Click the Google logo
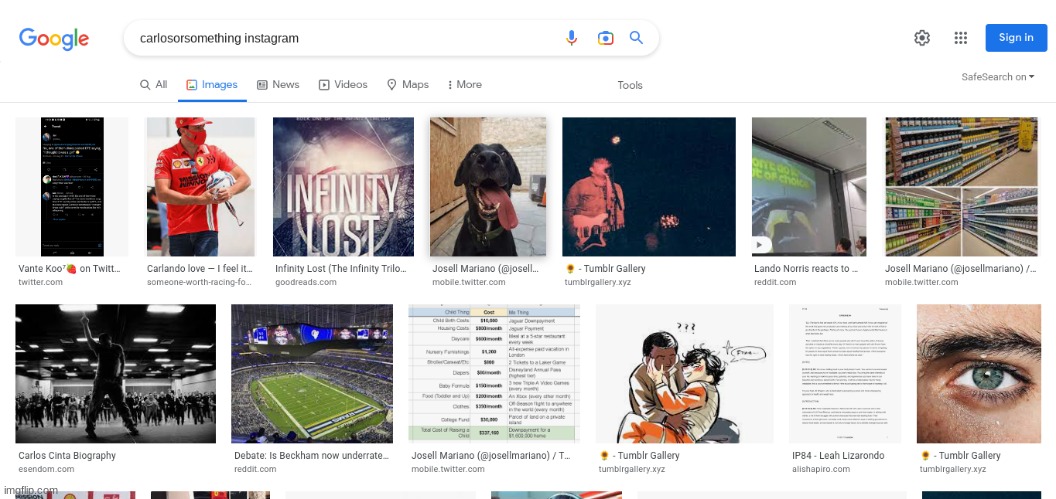 click(x=54, y=39)
